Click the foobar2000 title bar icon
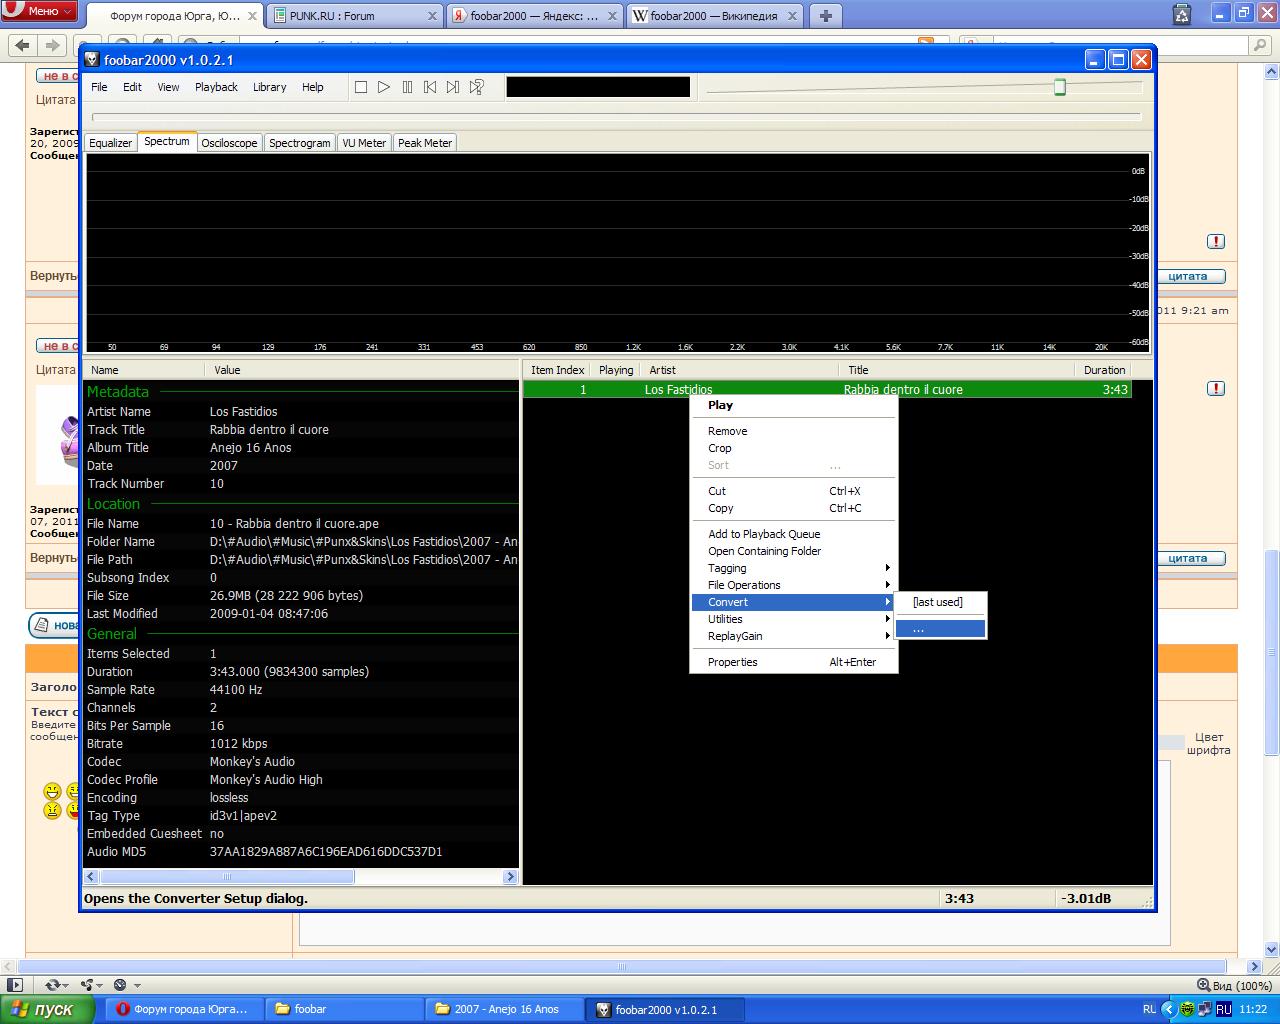 tap(92, 60)
